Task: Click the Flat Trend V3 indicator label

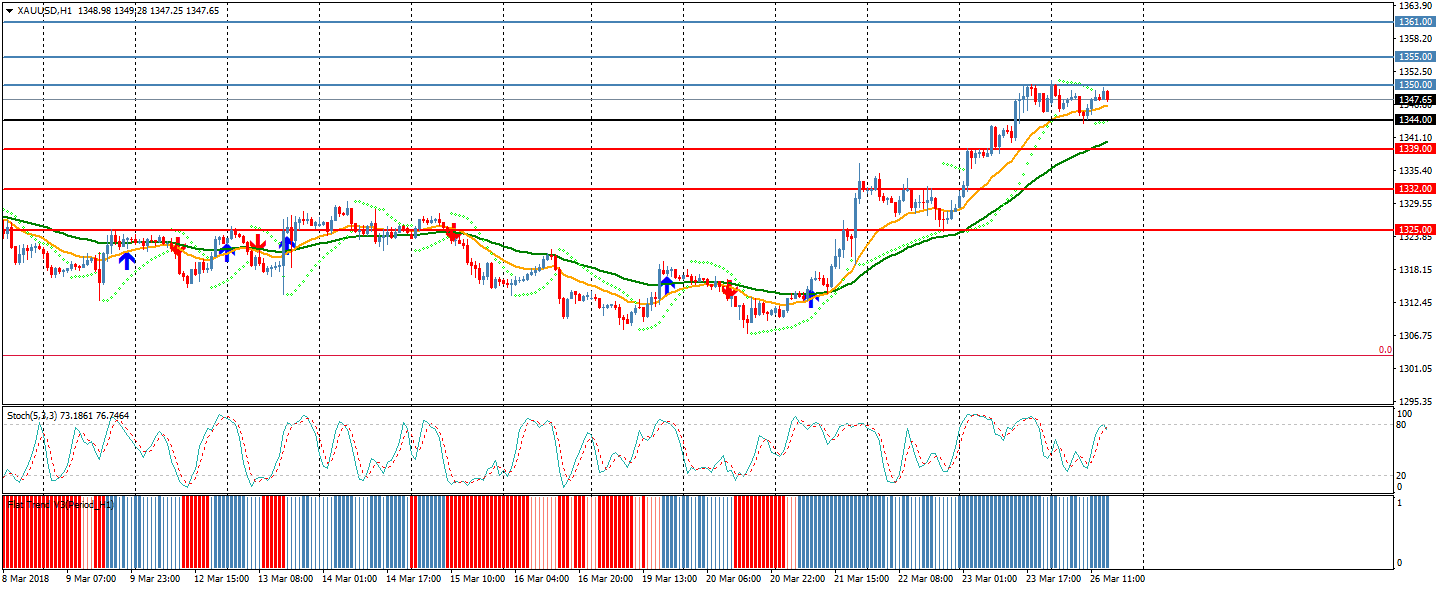Action: [60, 505]
